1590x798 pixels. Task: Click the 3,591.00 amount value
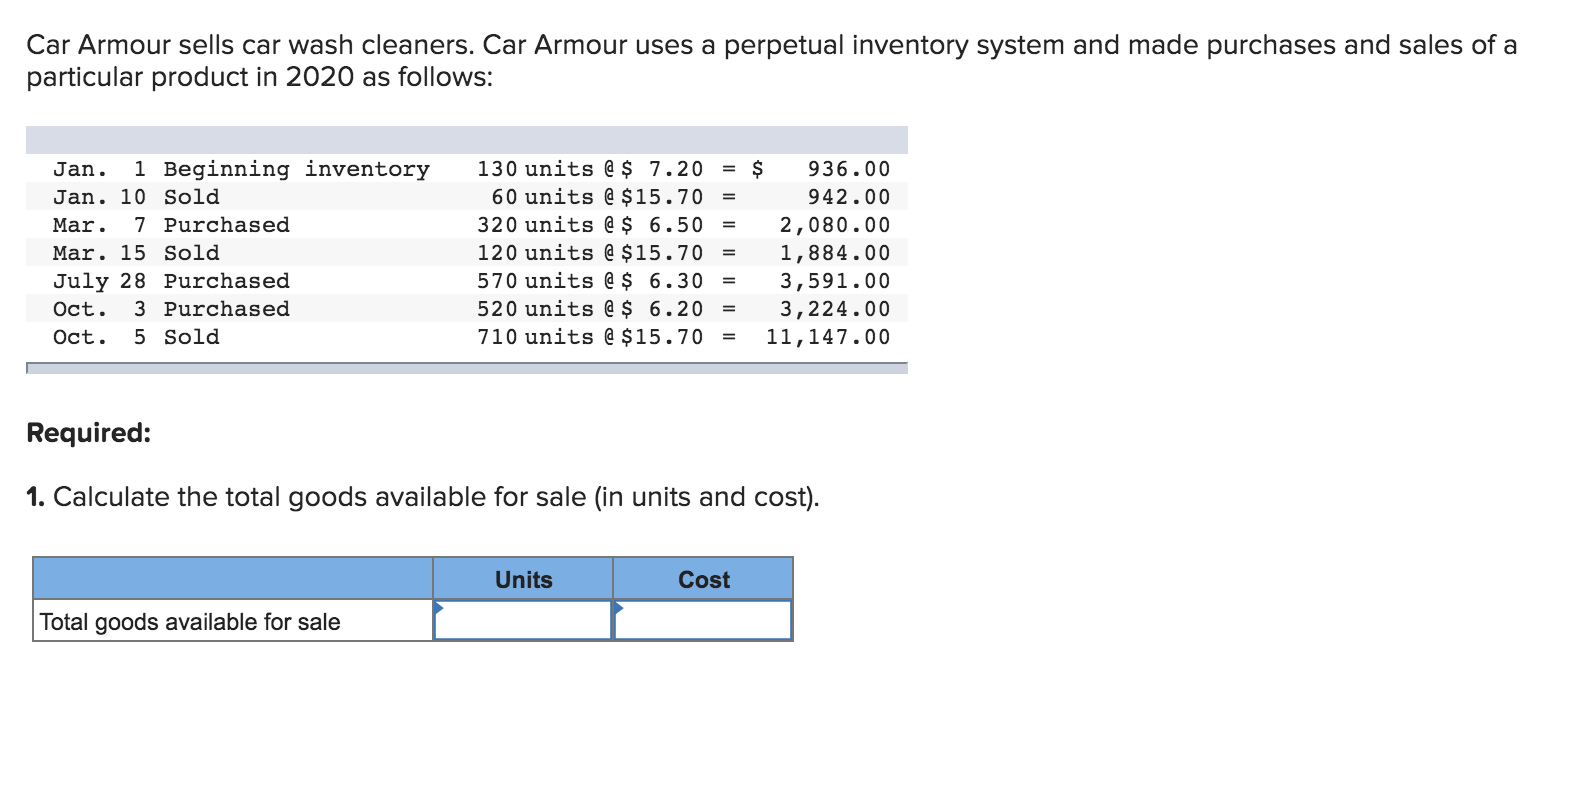[x=834, y=281]
